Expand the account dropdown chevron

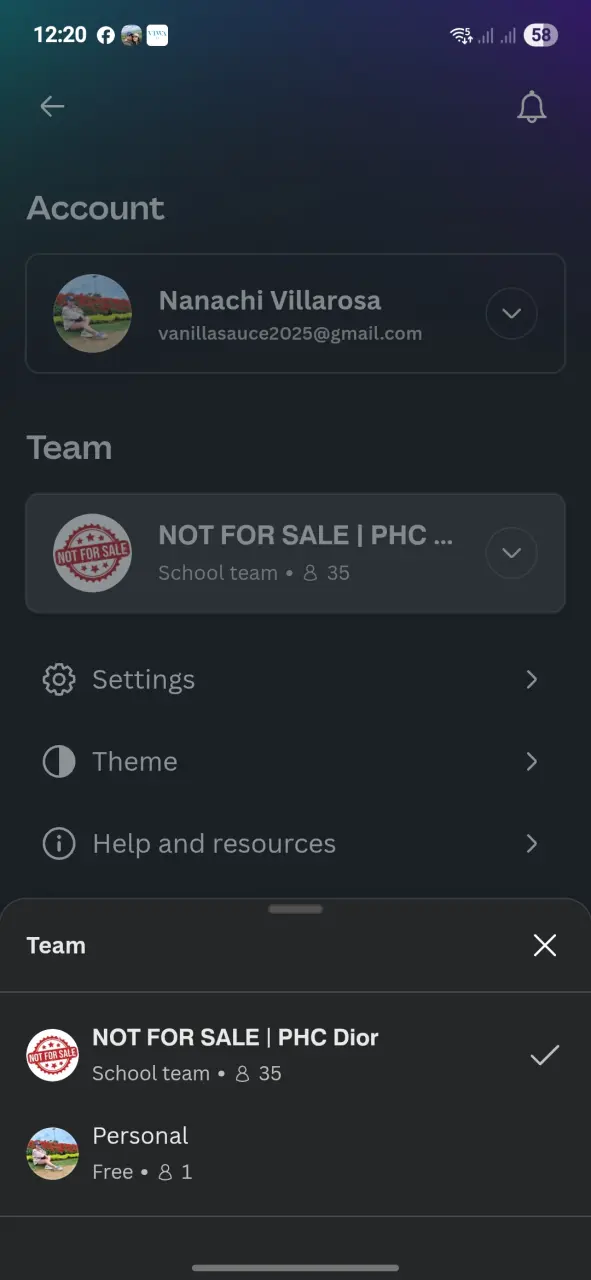tap(511, 314)
